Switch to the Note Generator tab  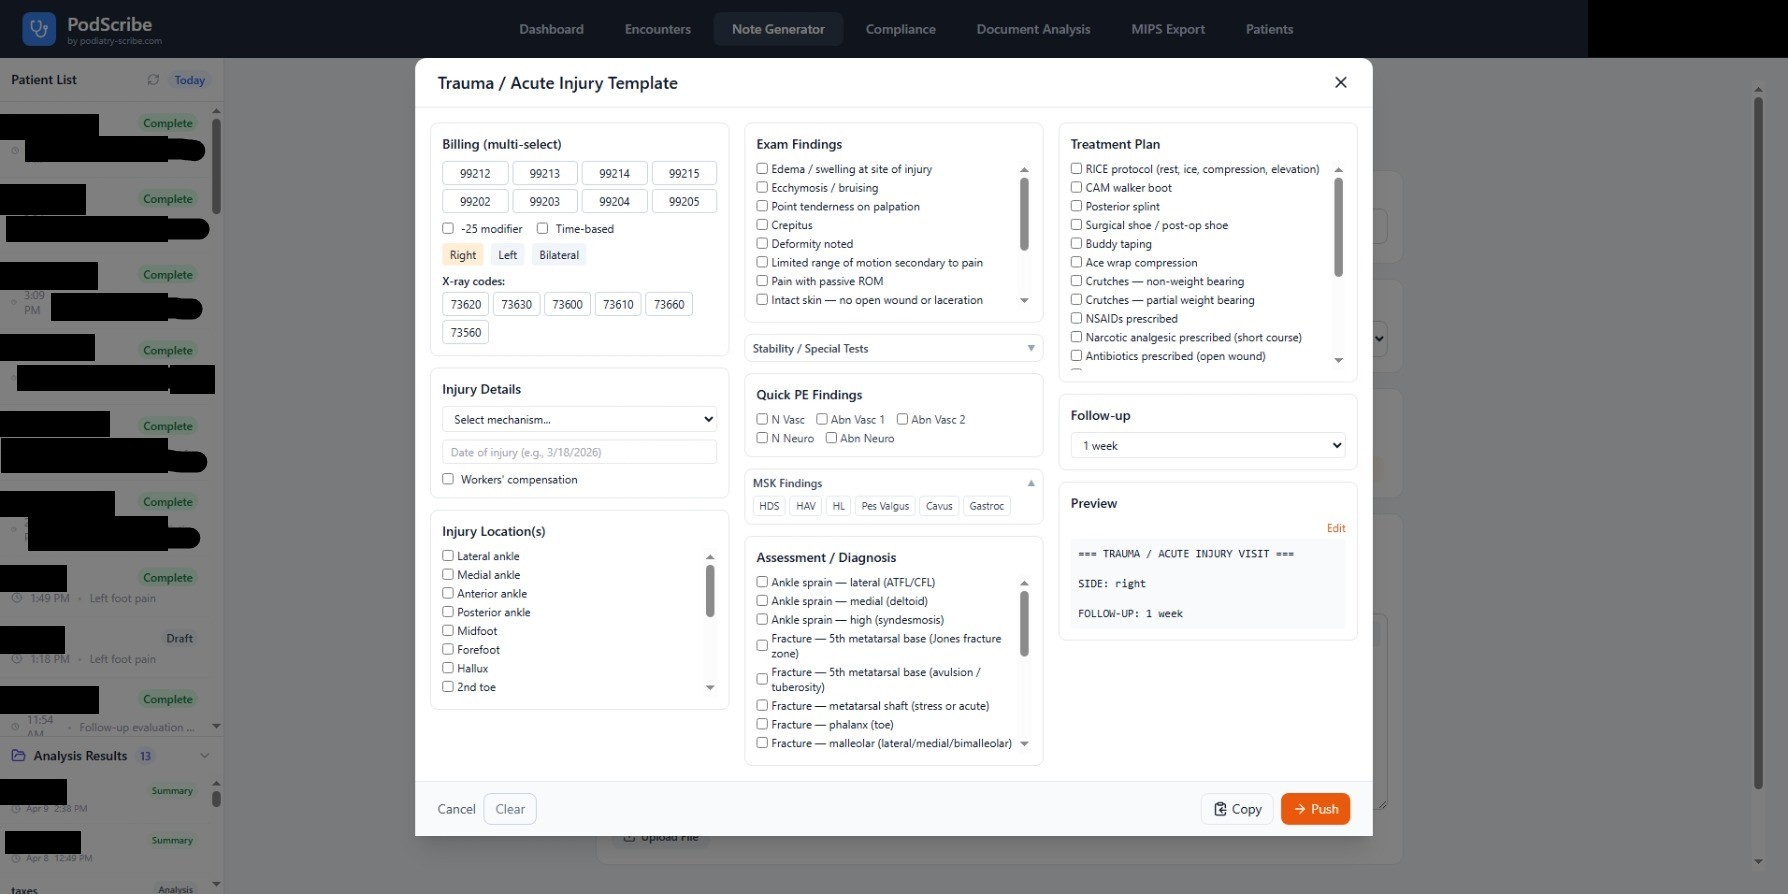778,29
